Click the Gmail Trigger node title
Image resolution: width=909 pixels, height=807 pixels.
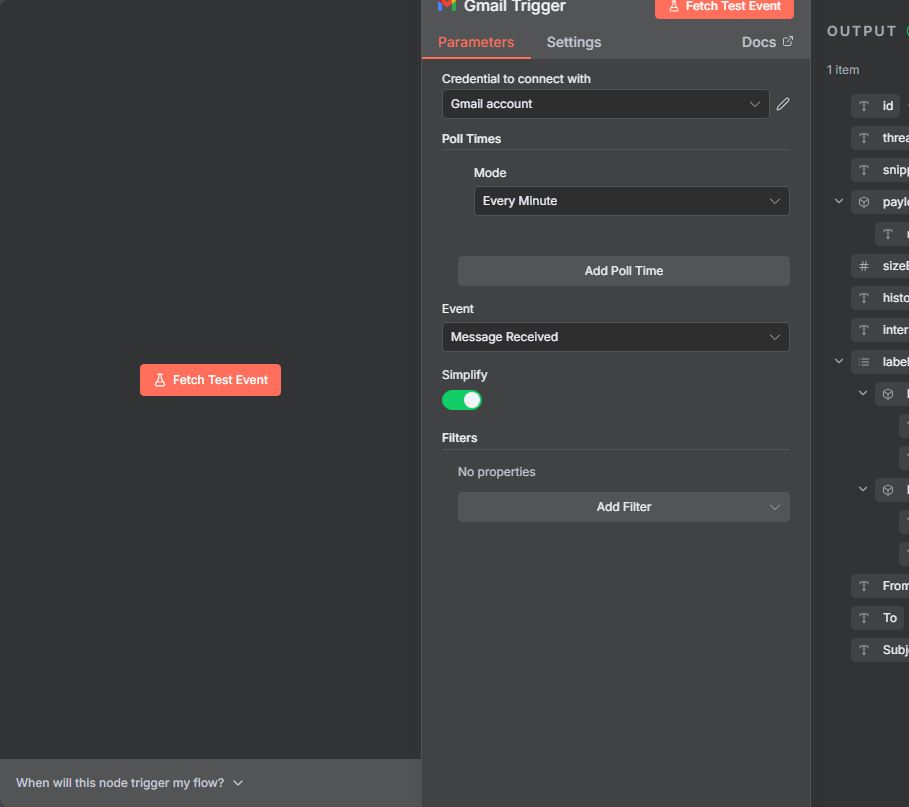[x=514, y=6]
